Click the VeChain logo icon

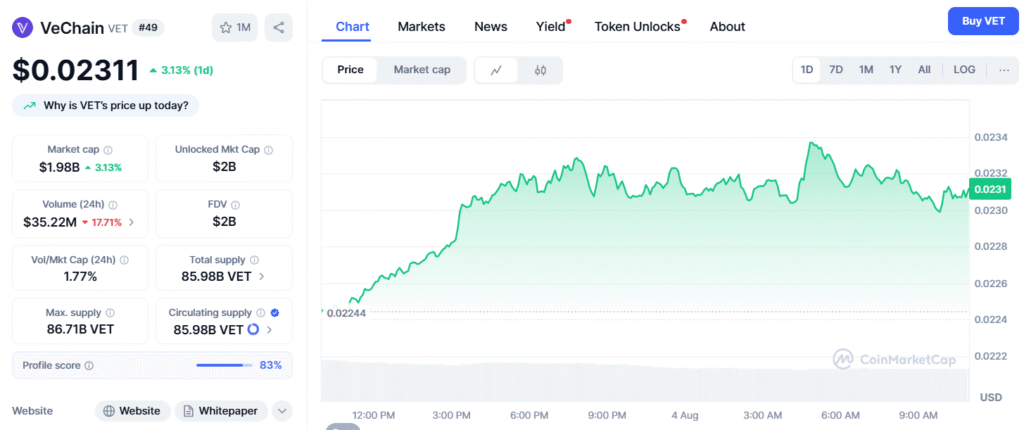23,27
